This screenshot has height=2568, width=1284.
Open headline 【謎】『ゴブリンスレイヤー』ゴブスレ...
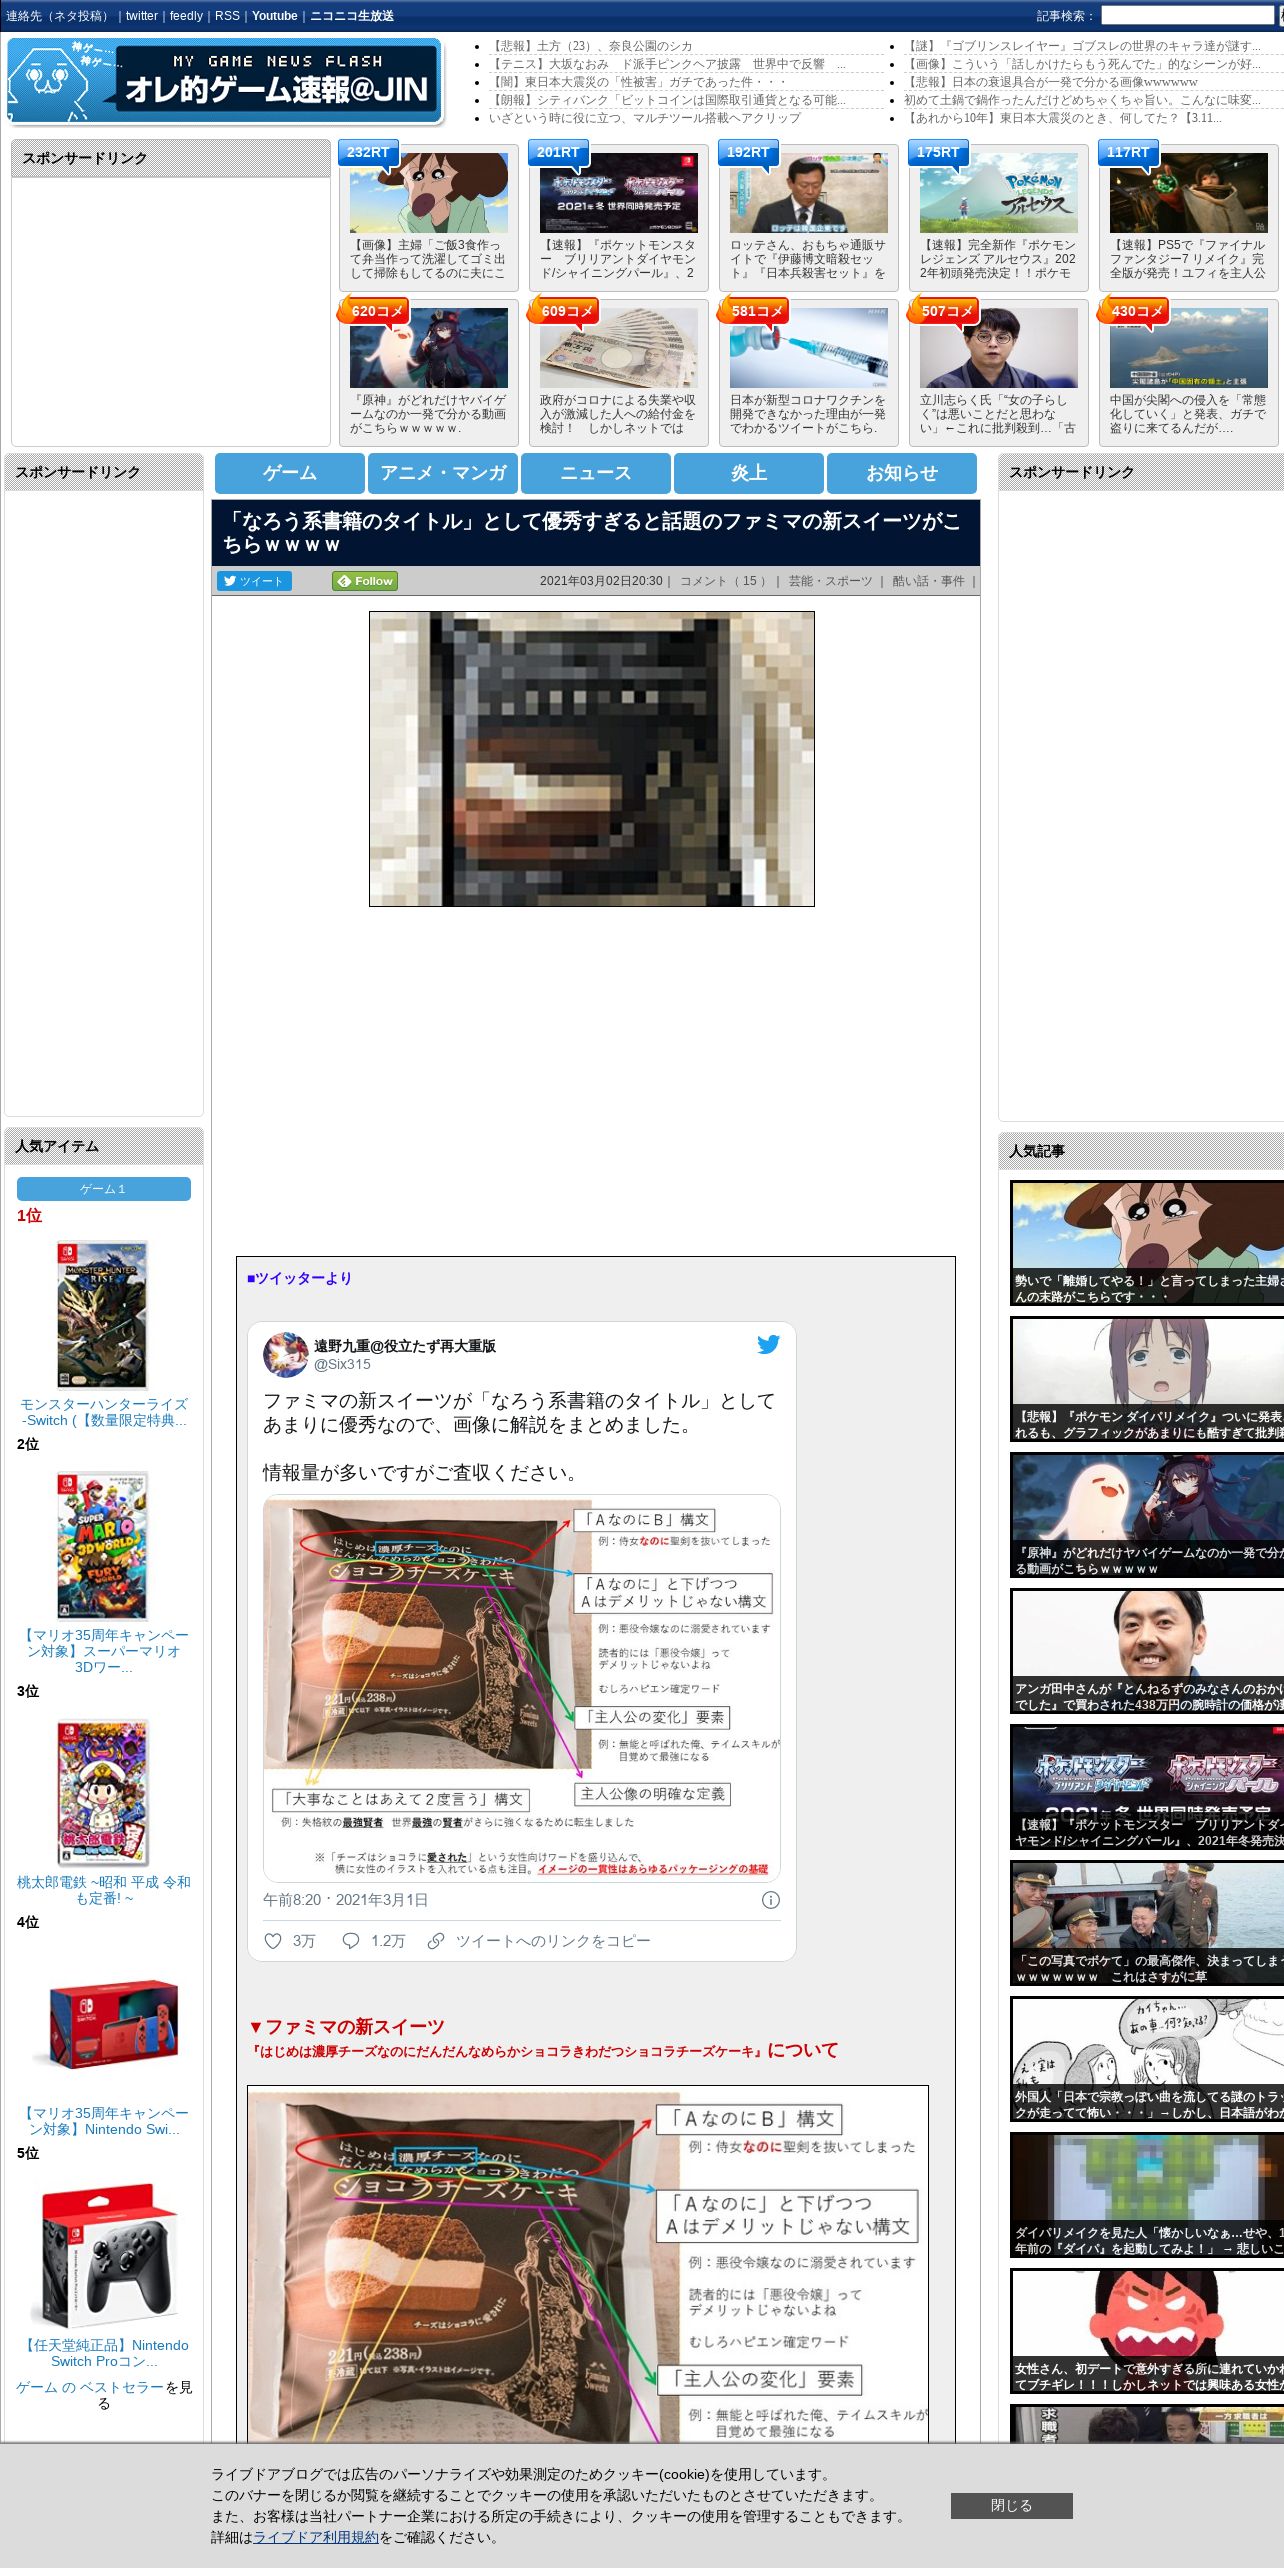pos(1082,46)
